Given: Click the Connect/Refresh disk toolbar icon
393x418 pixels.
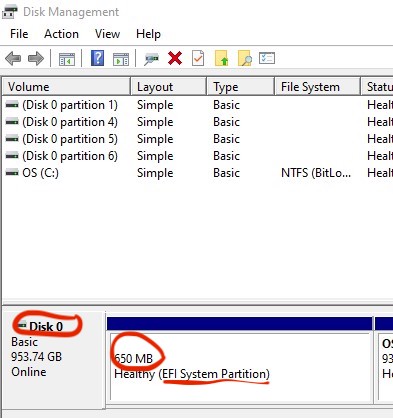Looking at the screenshot, I should click(152, 59).
